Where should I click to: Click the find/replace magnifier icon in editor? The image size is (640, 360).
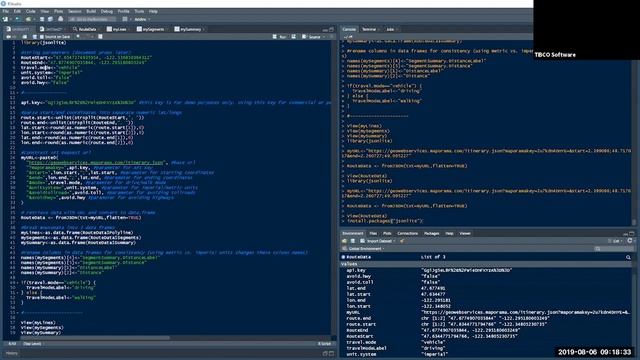click(78, 37)
